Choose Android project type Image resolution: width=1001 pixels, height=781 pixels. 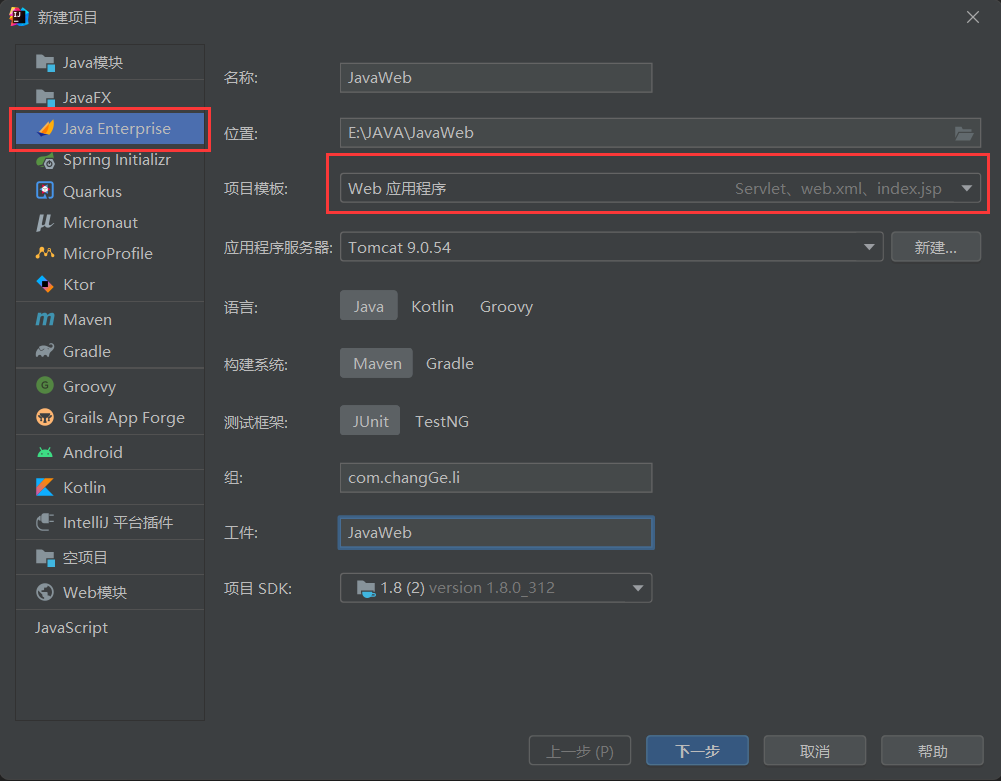pyautogui.click(x=110, y=452)
